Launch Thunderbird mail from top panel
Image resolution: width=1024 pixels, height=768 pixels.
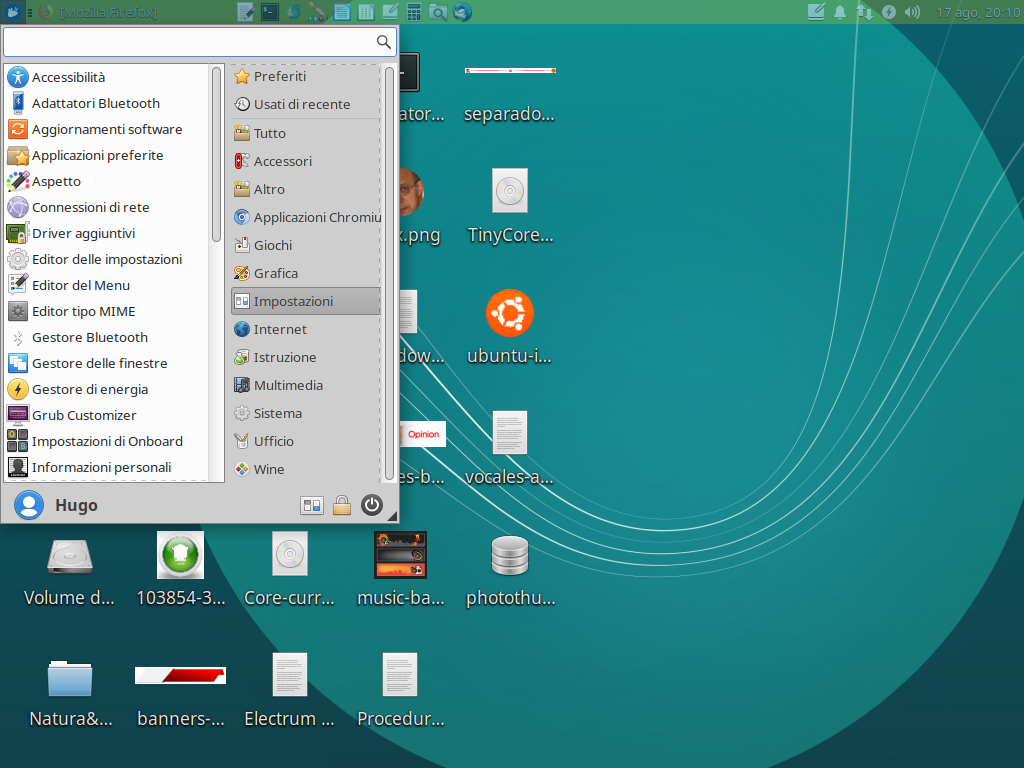(x=462, y=12)
